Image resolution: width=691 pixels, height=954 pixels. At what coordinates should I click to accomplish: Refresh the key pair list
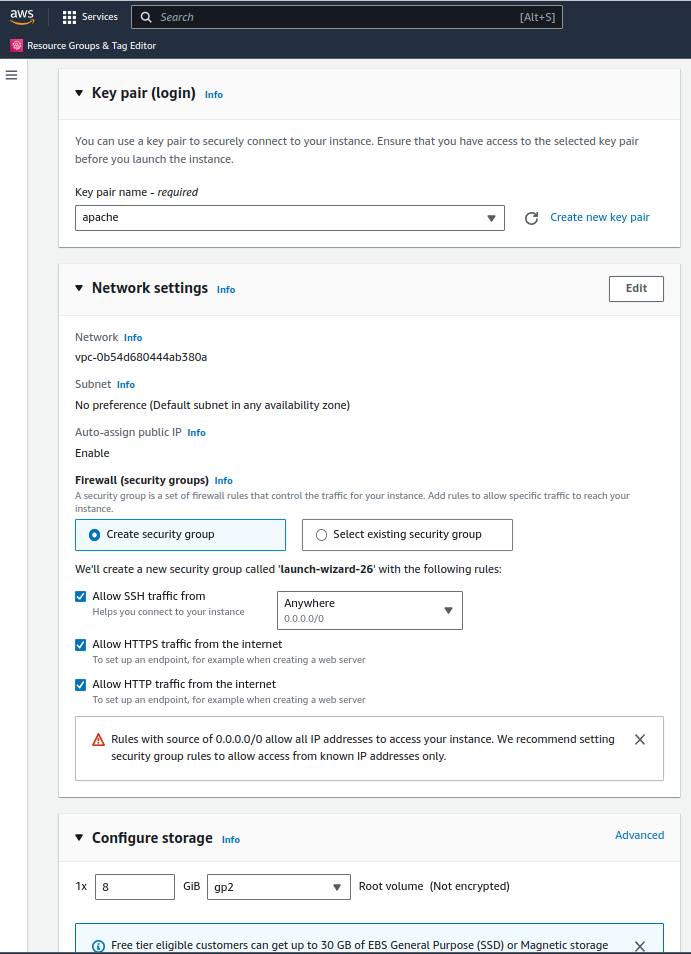point(531,218)
